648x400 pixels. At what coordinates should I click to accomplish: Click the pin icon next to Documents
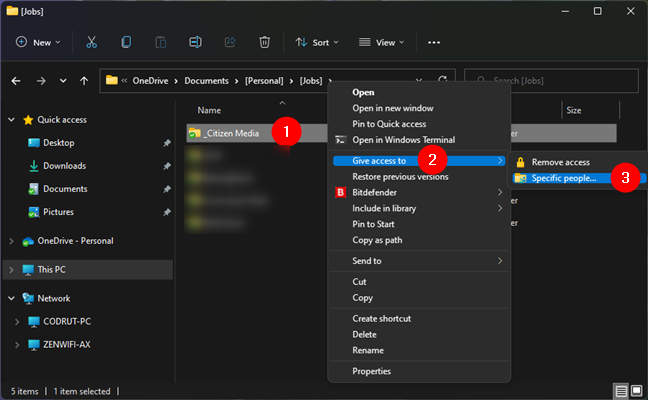167,189
